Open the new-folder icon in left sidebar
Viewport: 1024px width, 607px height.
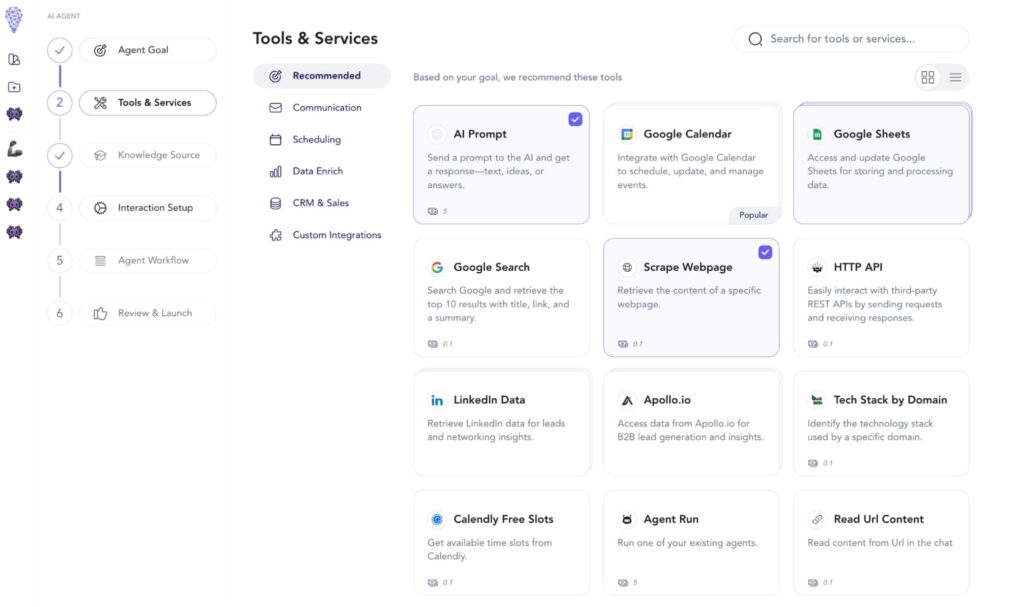(14, 88)
